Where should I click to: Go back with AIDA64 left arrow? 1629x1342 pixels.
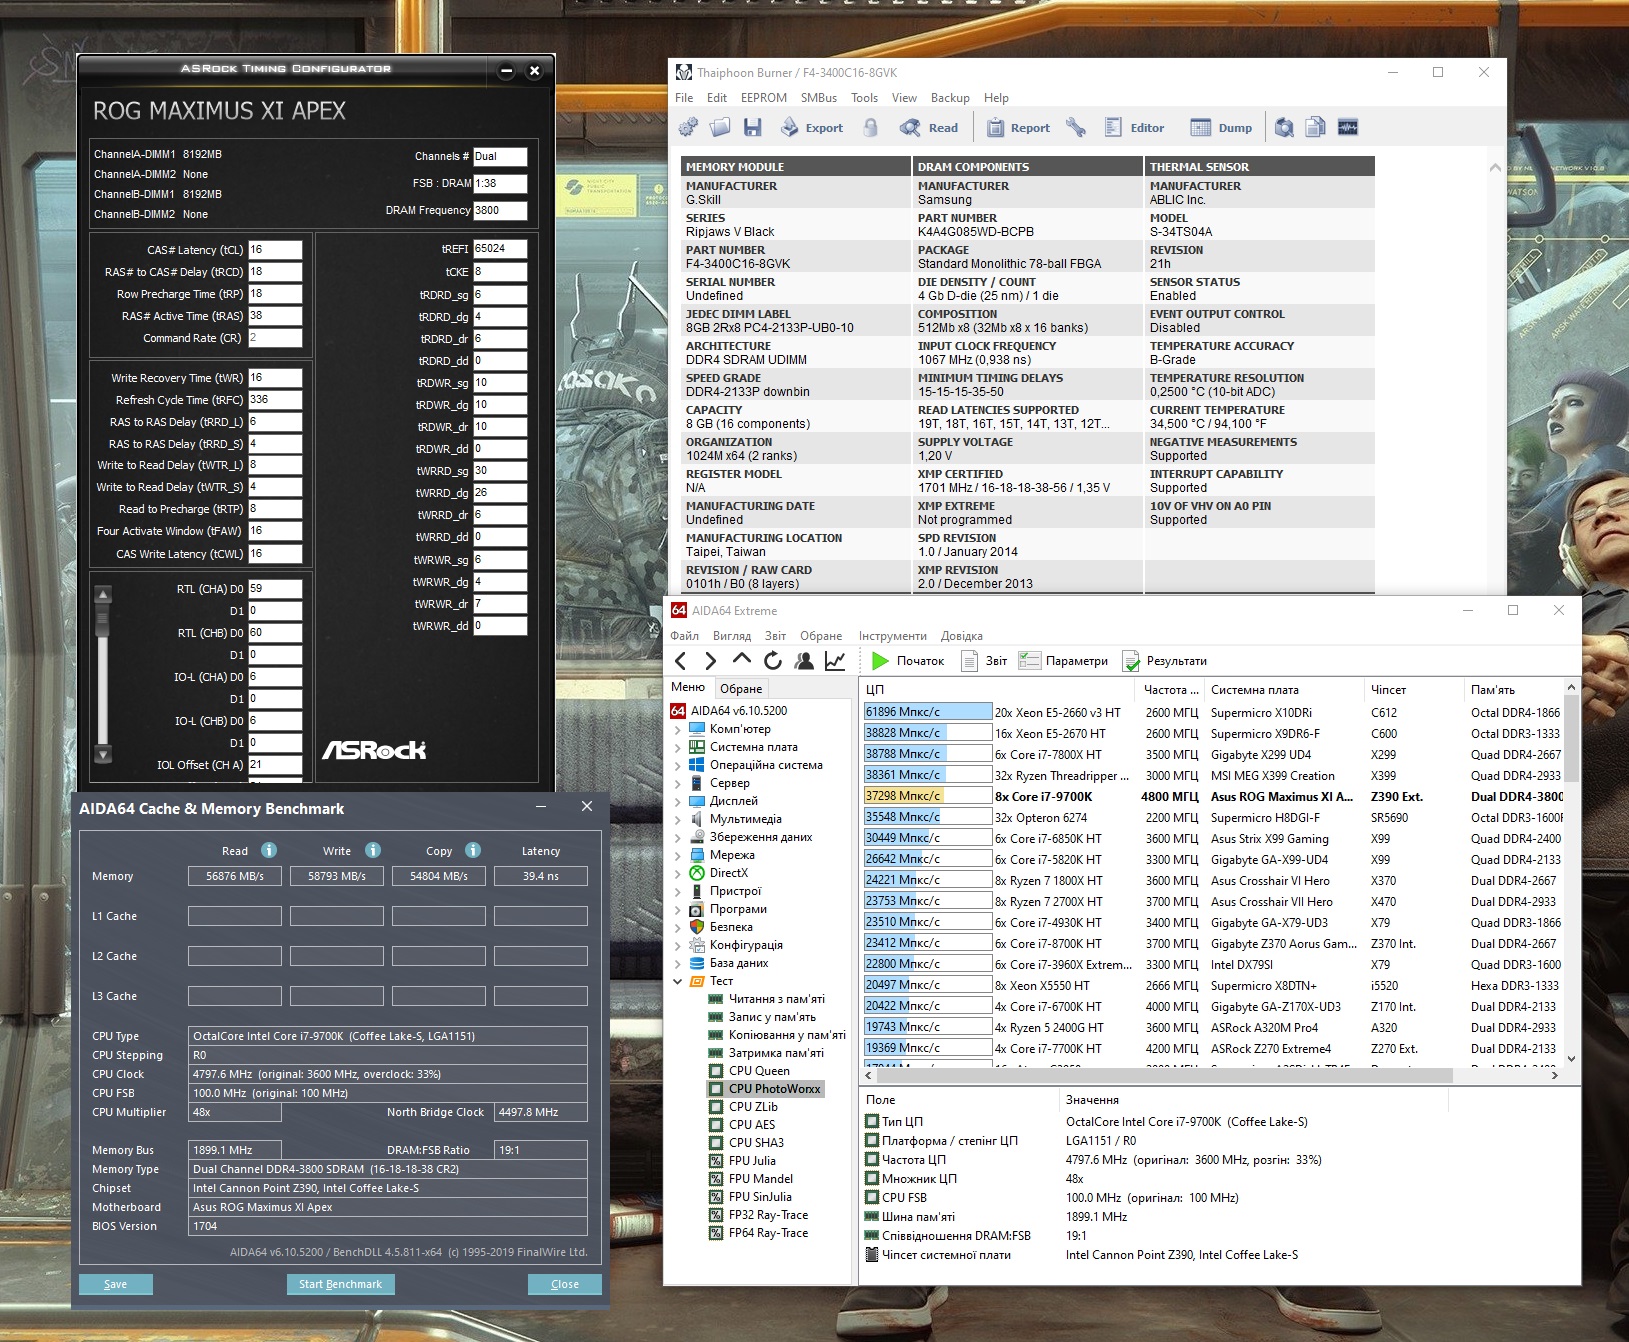[x=681, y=660]
